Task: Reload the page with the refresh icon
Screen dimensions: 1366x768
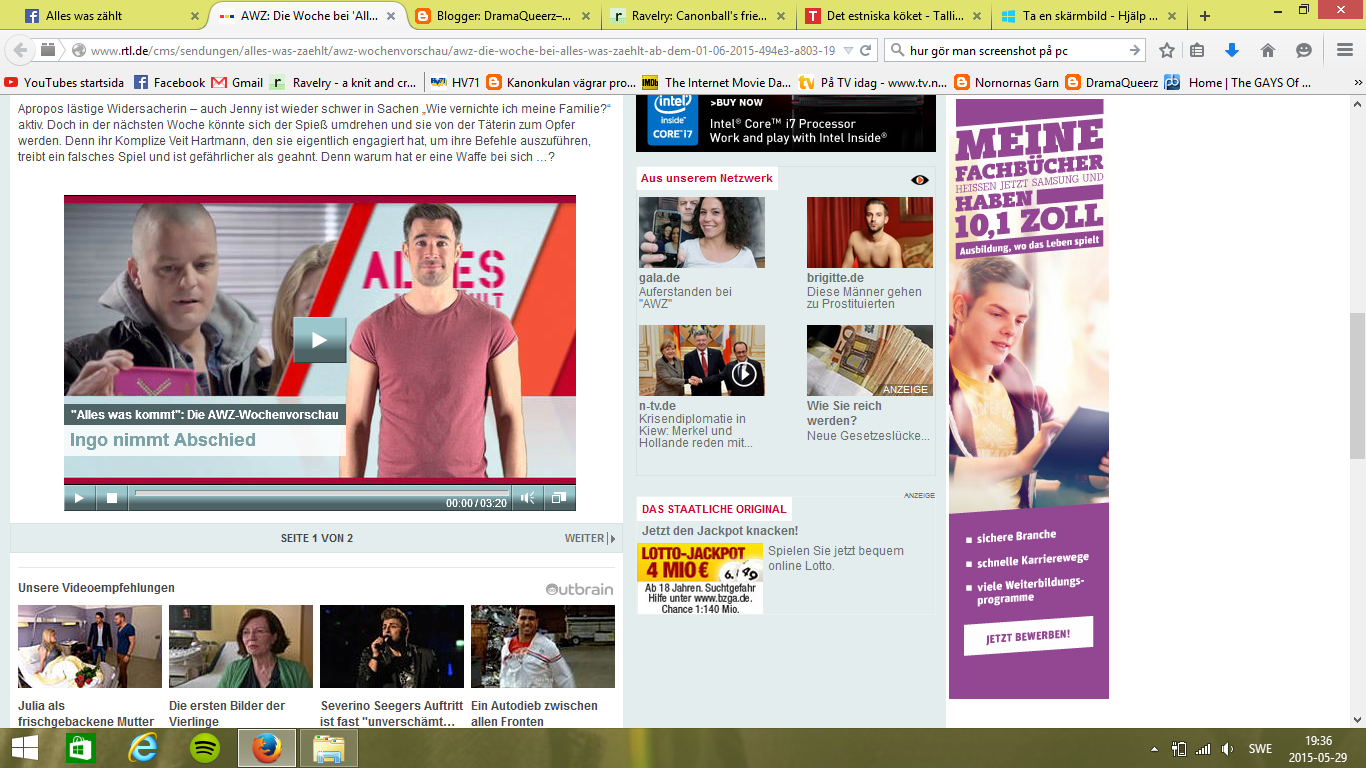Action: point(867,50)
